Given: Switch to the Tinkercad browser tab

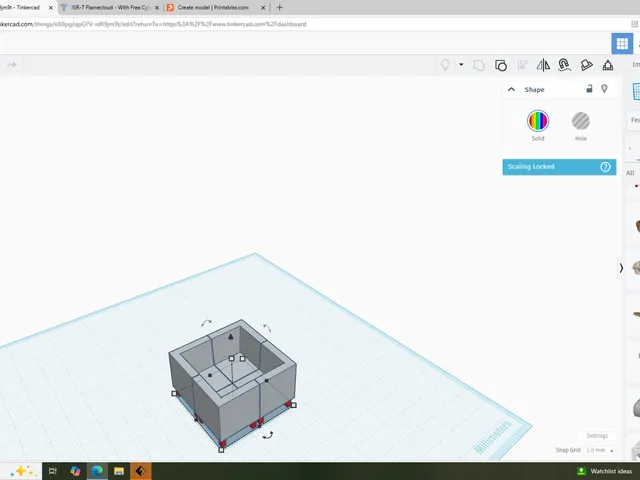Looking at the screenshot, I should 22,7.
